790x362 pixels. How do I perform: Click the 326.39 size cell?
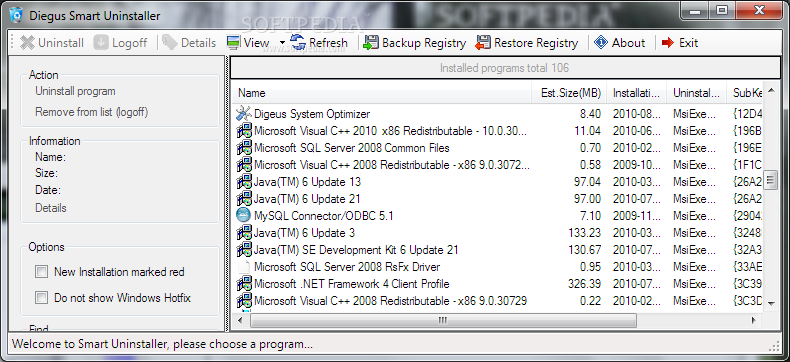pos(584,283)
